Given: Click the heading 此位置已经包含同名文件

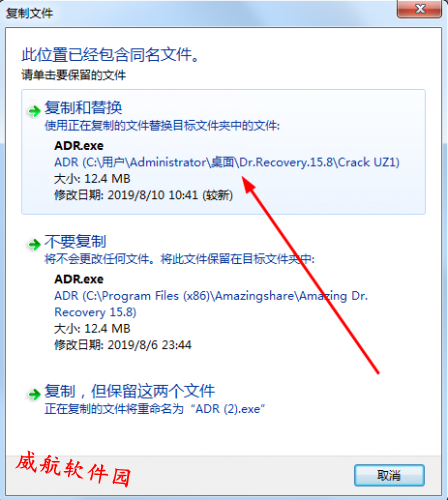Looking at the screenshot, I should pyautogui.click(x=111, y=55).
